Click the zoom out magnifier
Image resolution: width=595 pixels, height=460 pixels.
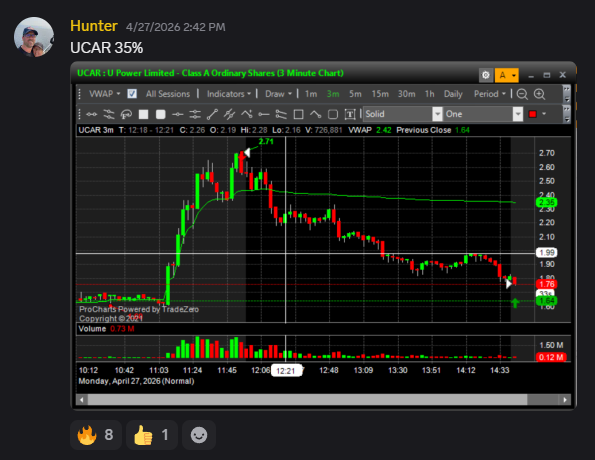pyautogui.click(x=522, y=94)
